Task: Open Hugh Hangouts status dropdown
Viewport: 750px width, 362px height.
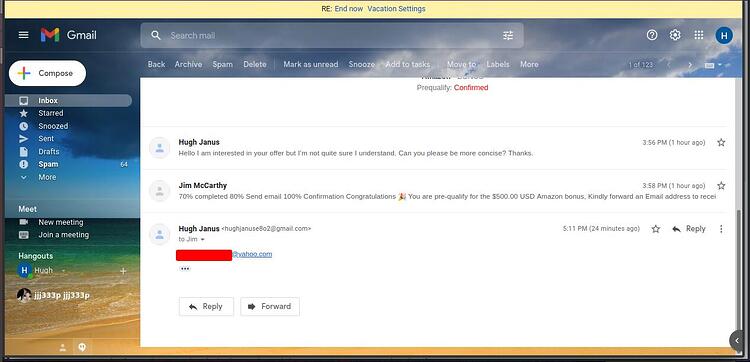Action: pyautogui.click(x=63, y=271)
